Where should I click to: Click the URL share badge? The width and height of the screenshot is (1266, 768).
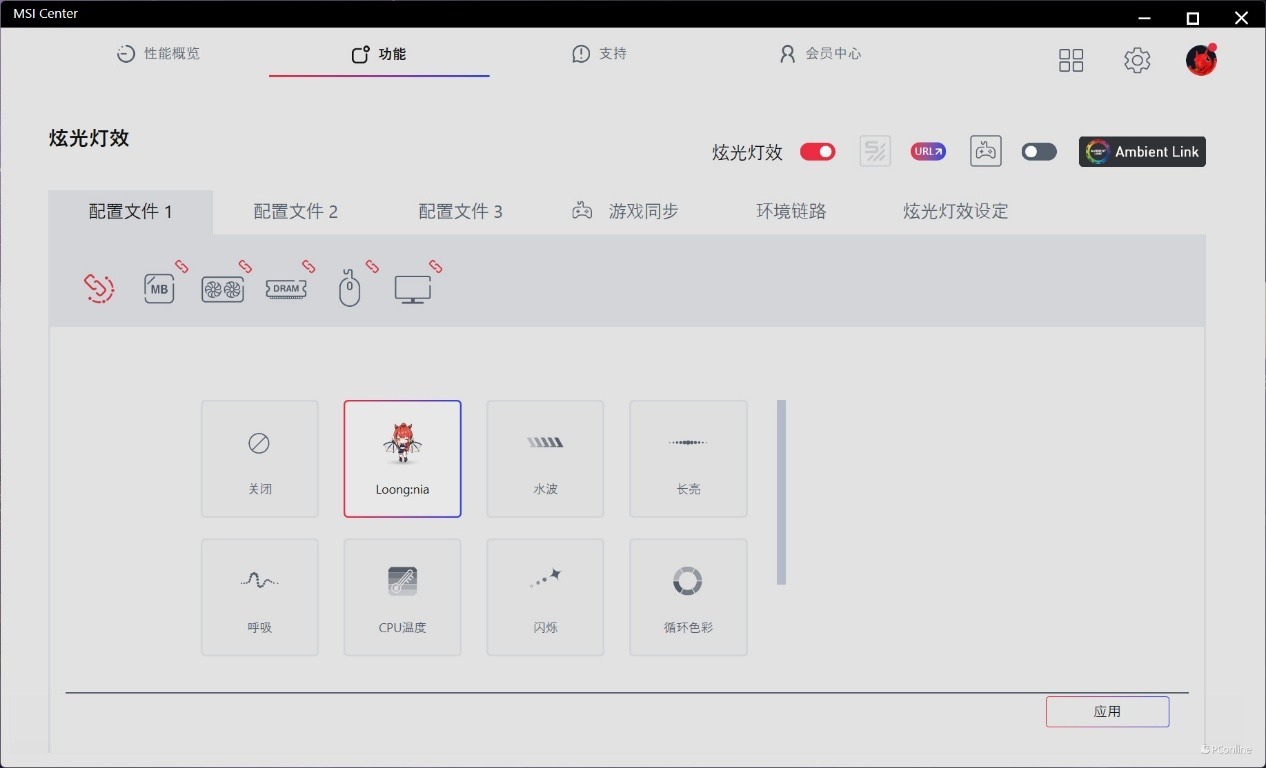click(x=928, y=151)
